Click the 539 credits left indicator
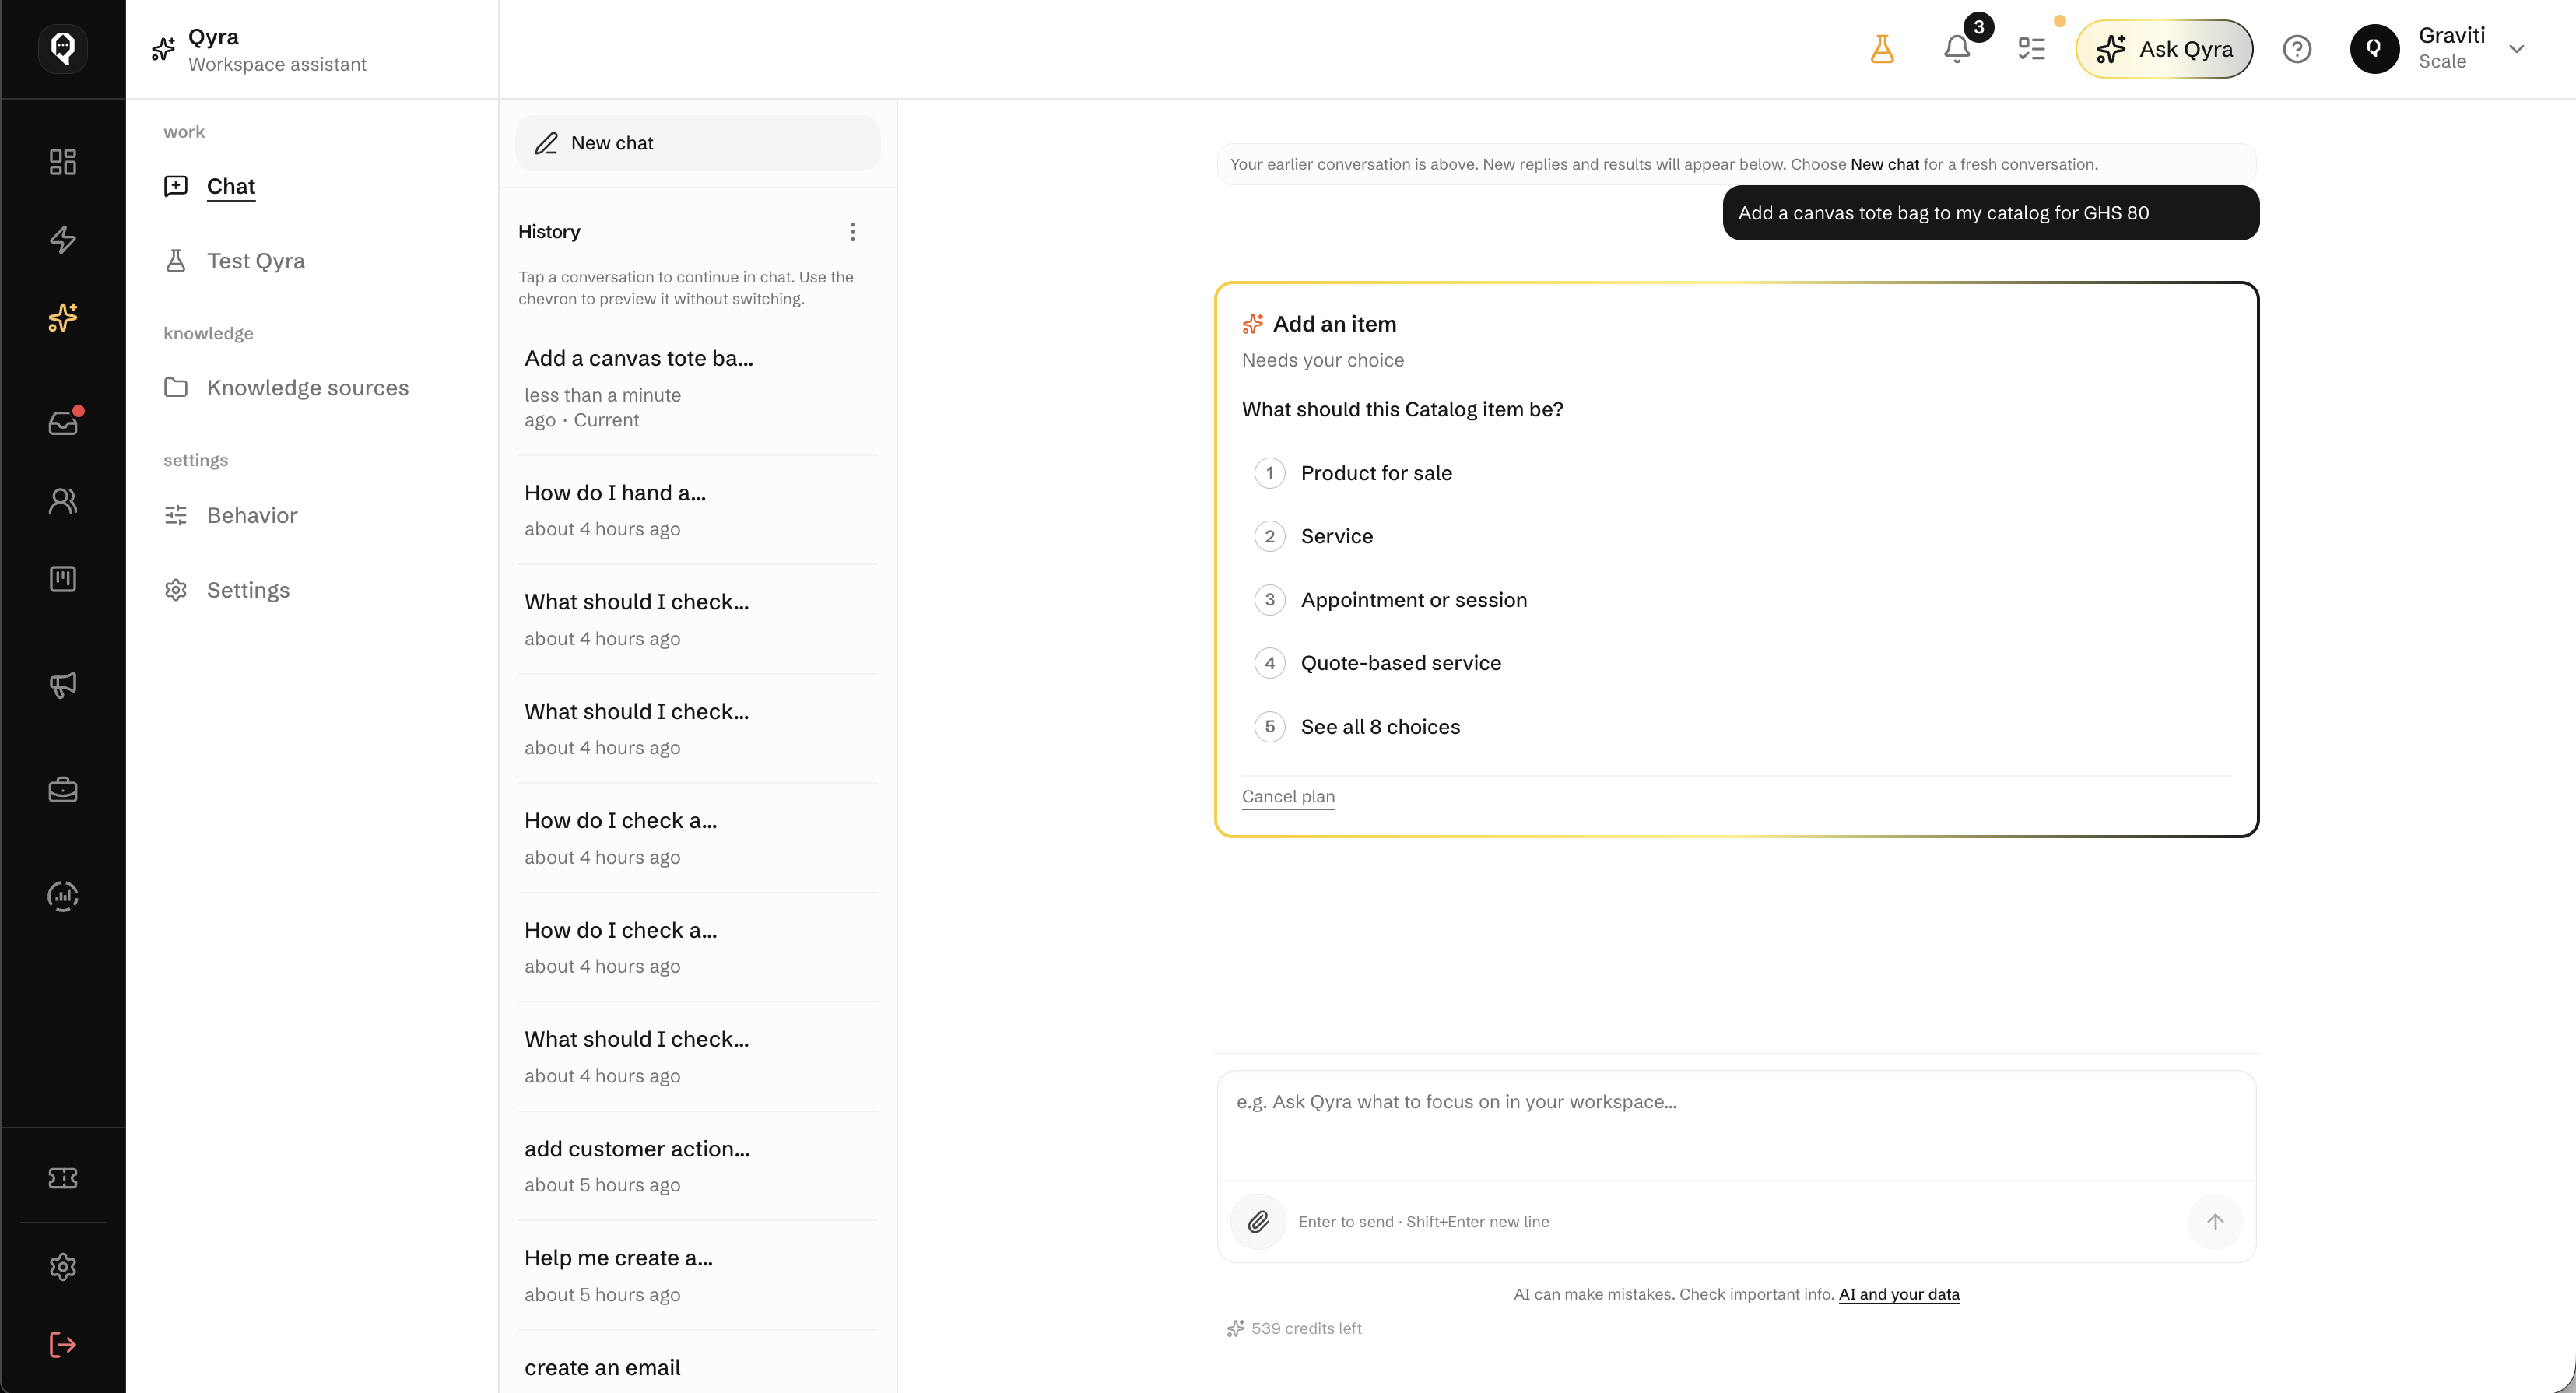This screenshot has width=2576, height=1393. (1294, 1329)
